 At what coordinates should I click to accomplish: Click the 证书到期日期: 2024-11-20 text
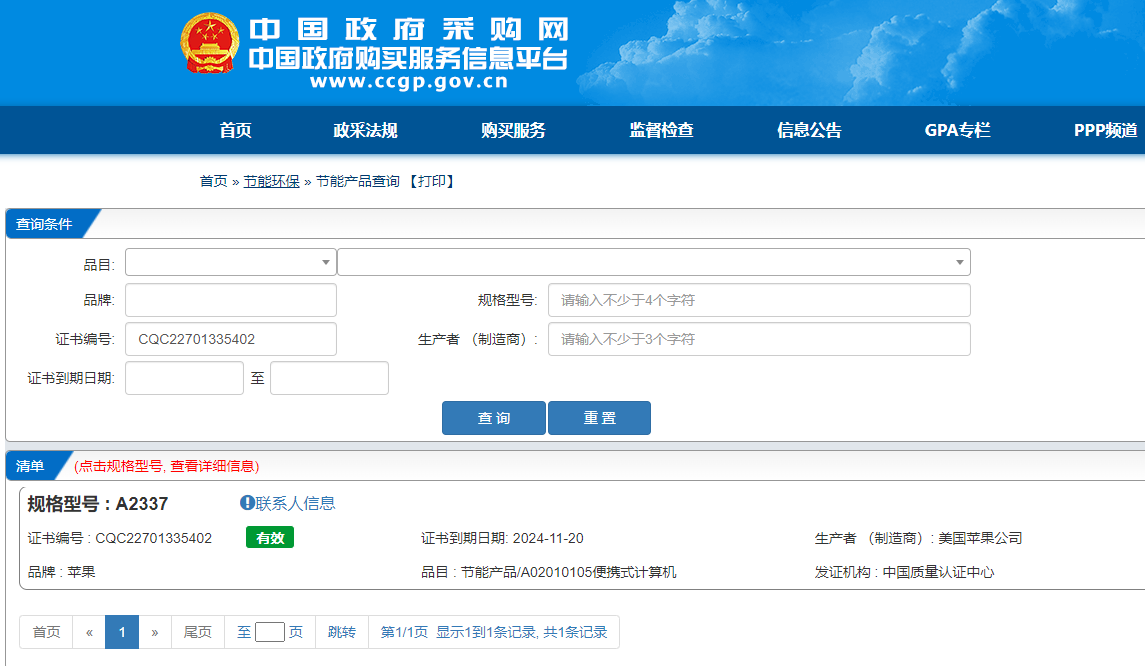click(x=502, y=538)
